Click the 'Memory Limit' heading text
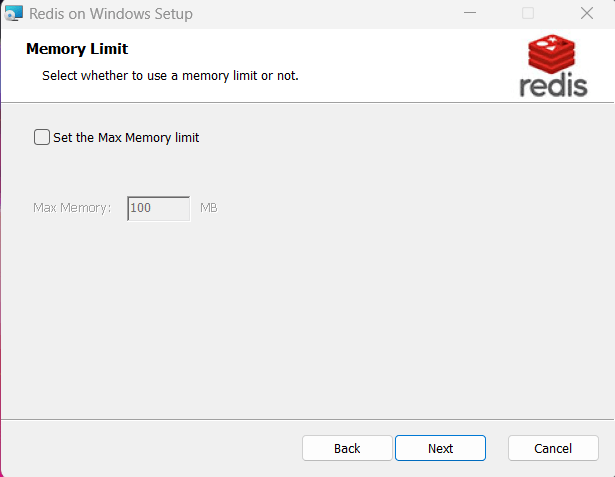This screenshot has width=615, height=477. (77, 49)
